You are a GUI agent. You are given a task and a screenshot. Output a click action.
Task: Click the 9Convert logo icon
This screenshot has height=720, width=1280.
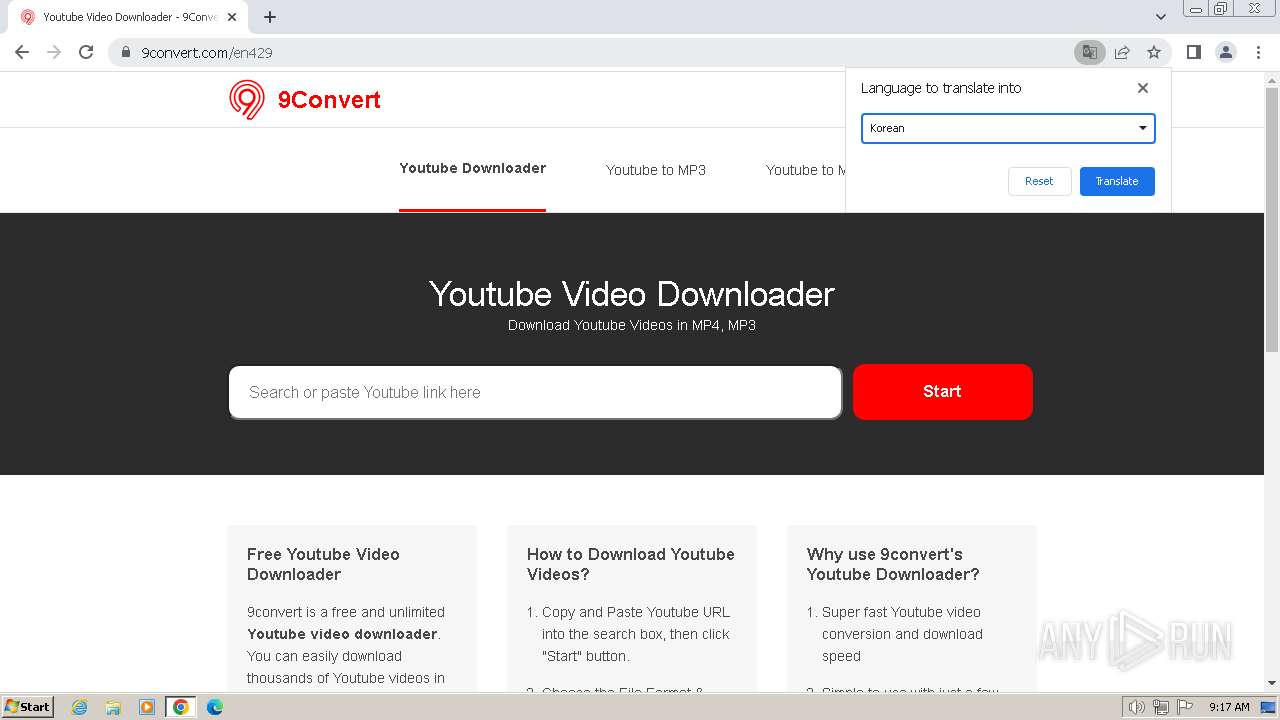pyautogui.click(x=247, y=100)
